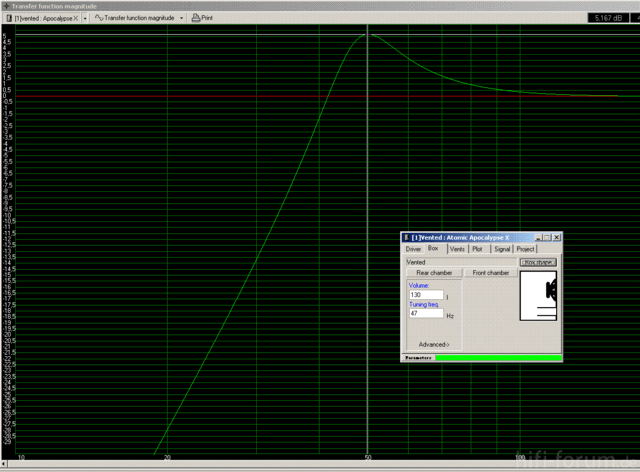Click the green Parameters progress bar
Image resolution: width=640 pixels, height=472 pixels.
(497, 357)
